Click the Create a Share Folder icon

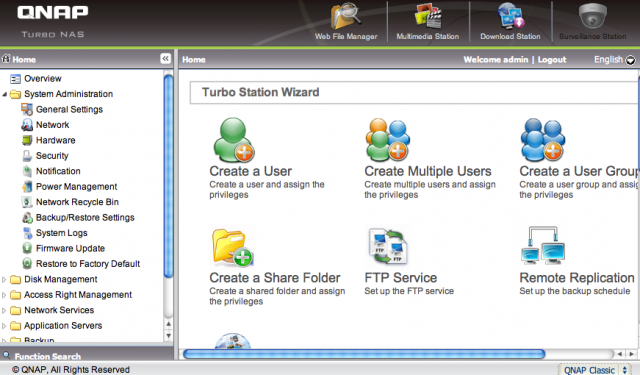point(233,247)
